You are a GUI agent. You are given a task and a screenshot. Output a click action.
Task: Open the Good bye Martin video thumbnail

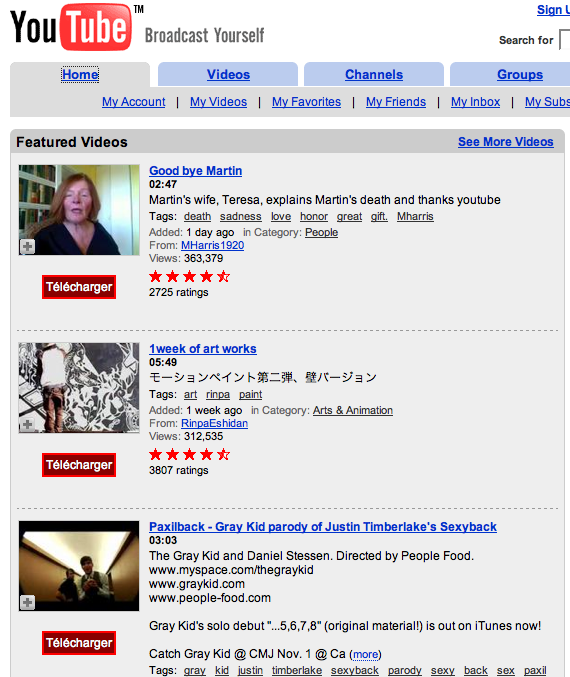(79, 210)
